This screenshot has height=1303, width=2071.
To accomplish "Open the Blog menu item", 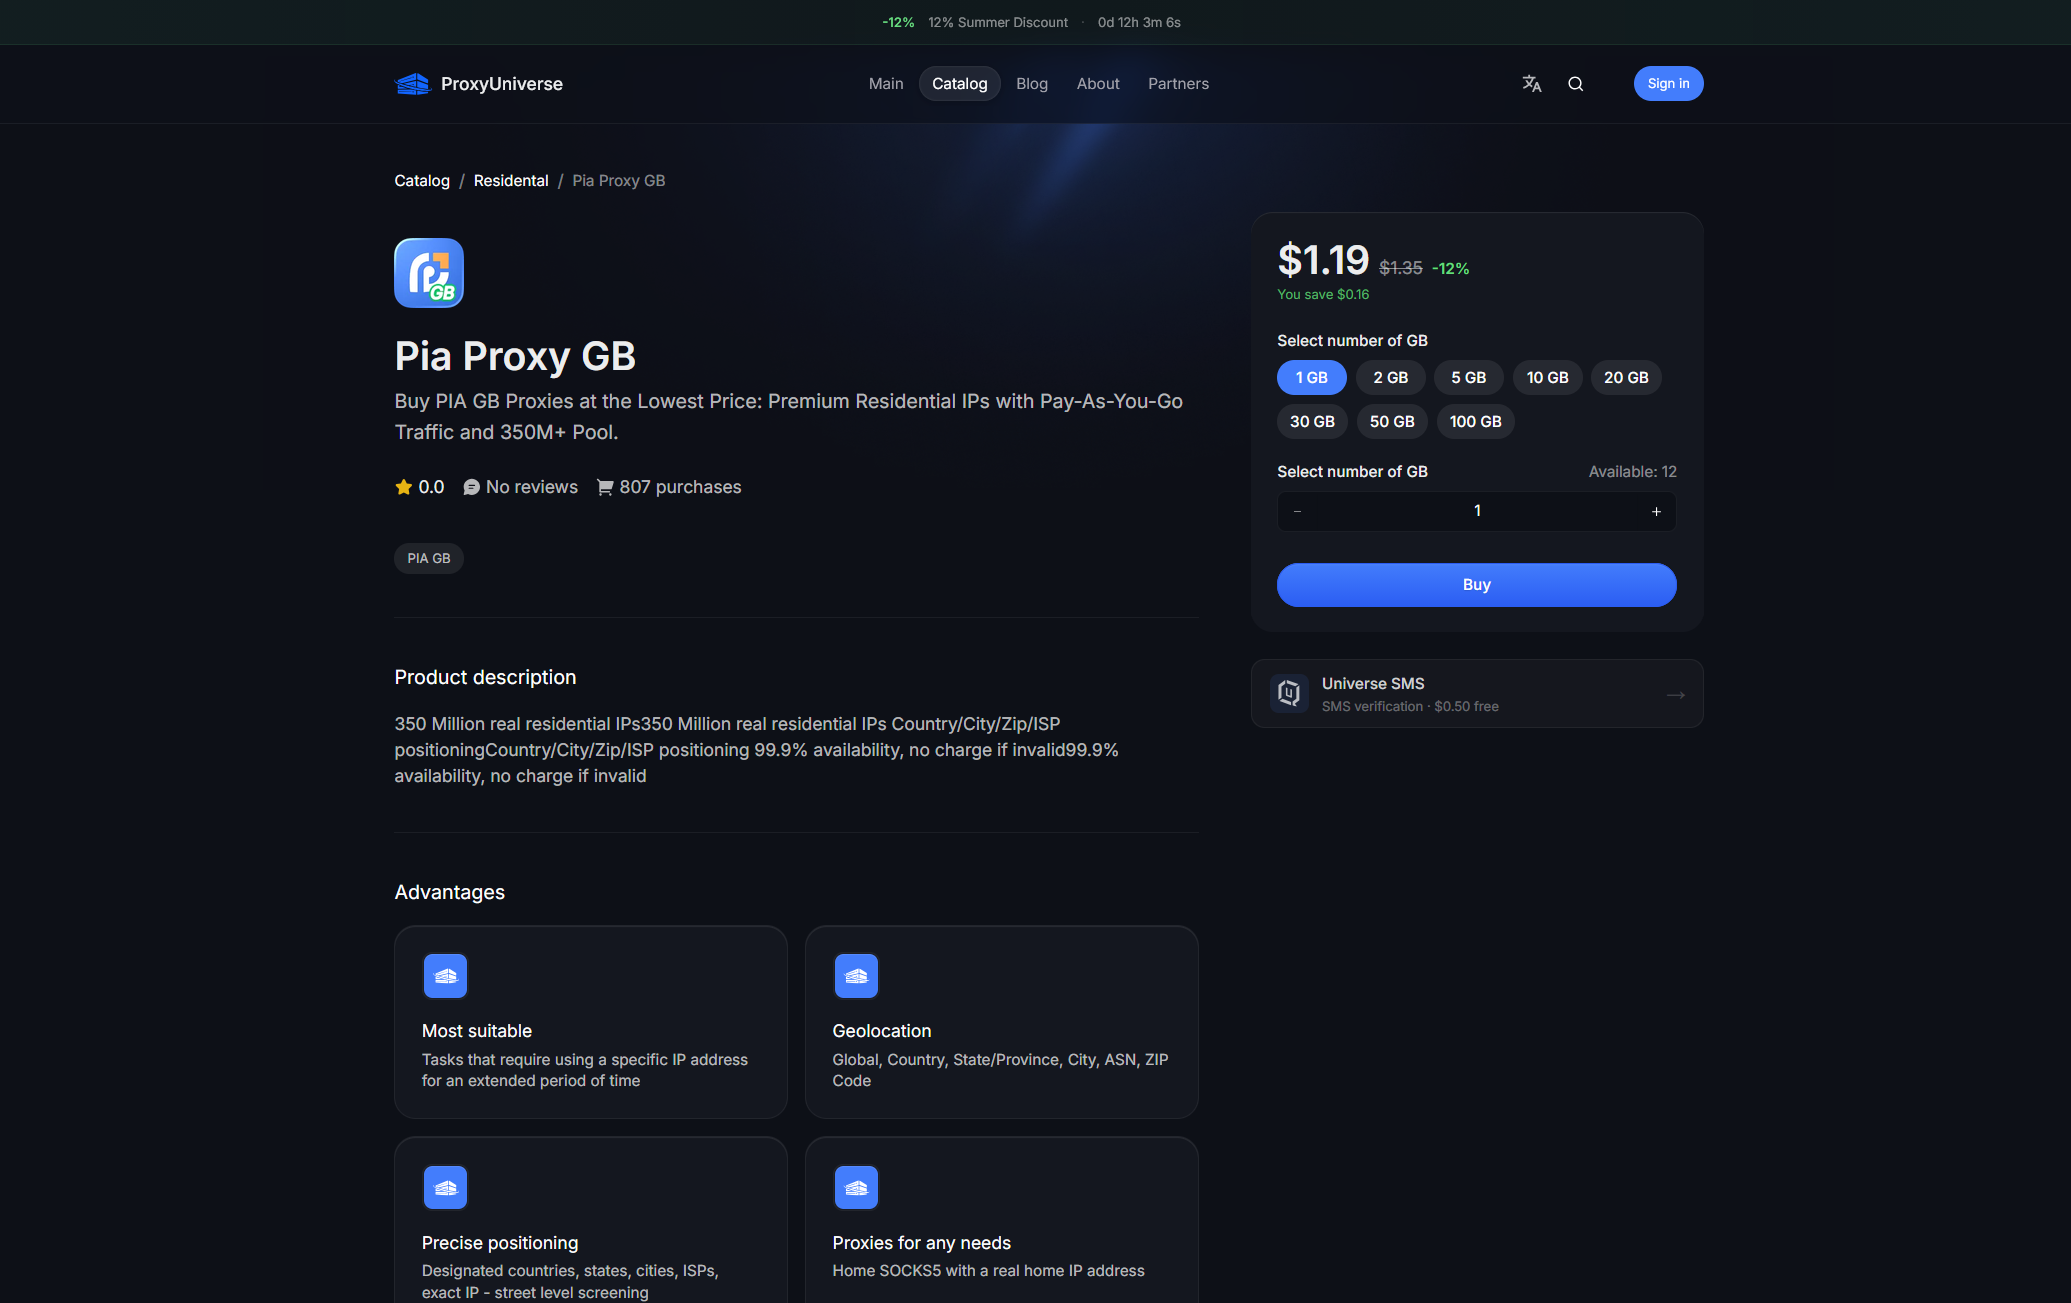I will coord(1032,84).
